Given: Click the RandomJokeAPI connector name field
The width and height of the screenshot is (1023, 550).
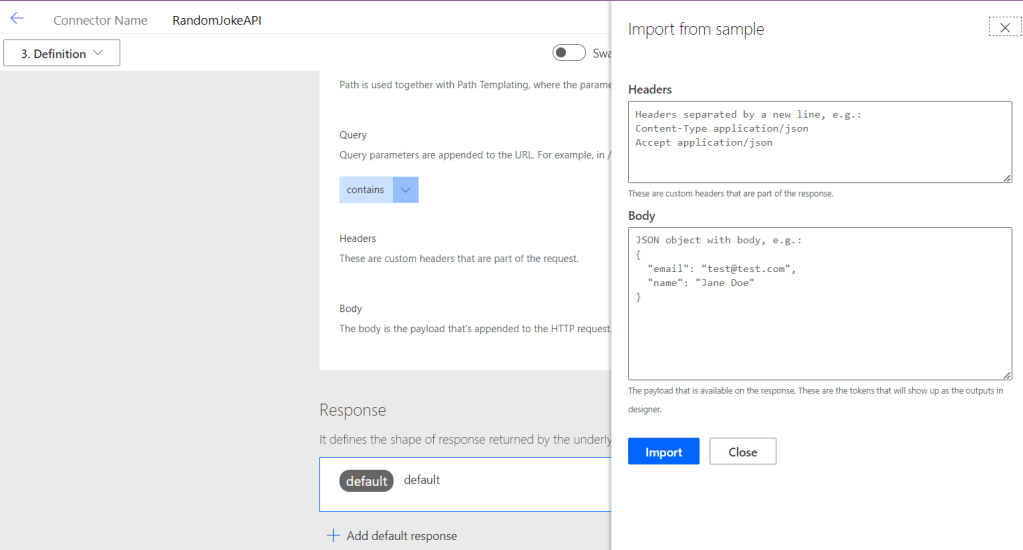Looking at the screenshot, I should tap(217, 20).
